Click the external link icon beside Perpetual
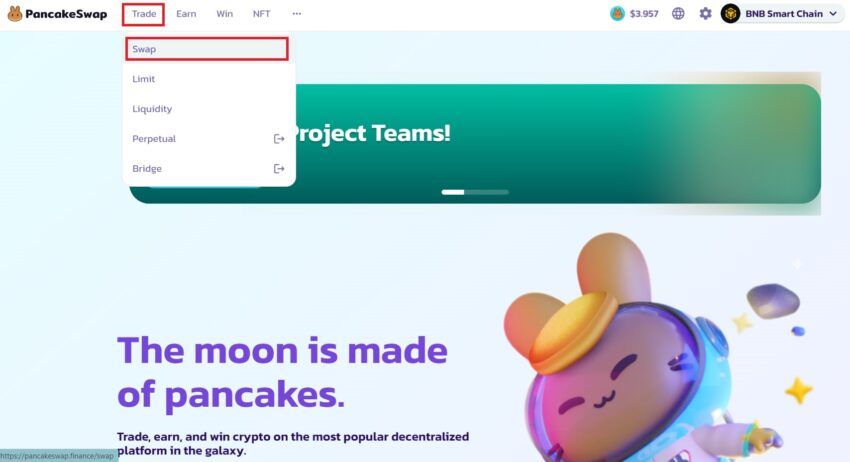 (279, 139)
